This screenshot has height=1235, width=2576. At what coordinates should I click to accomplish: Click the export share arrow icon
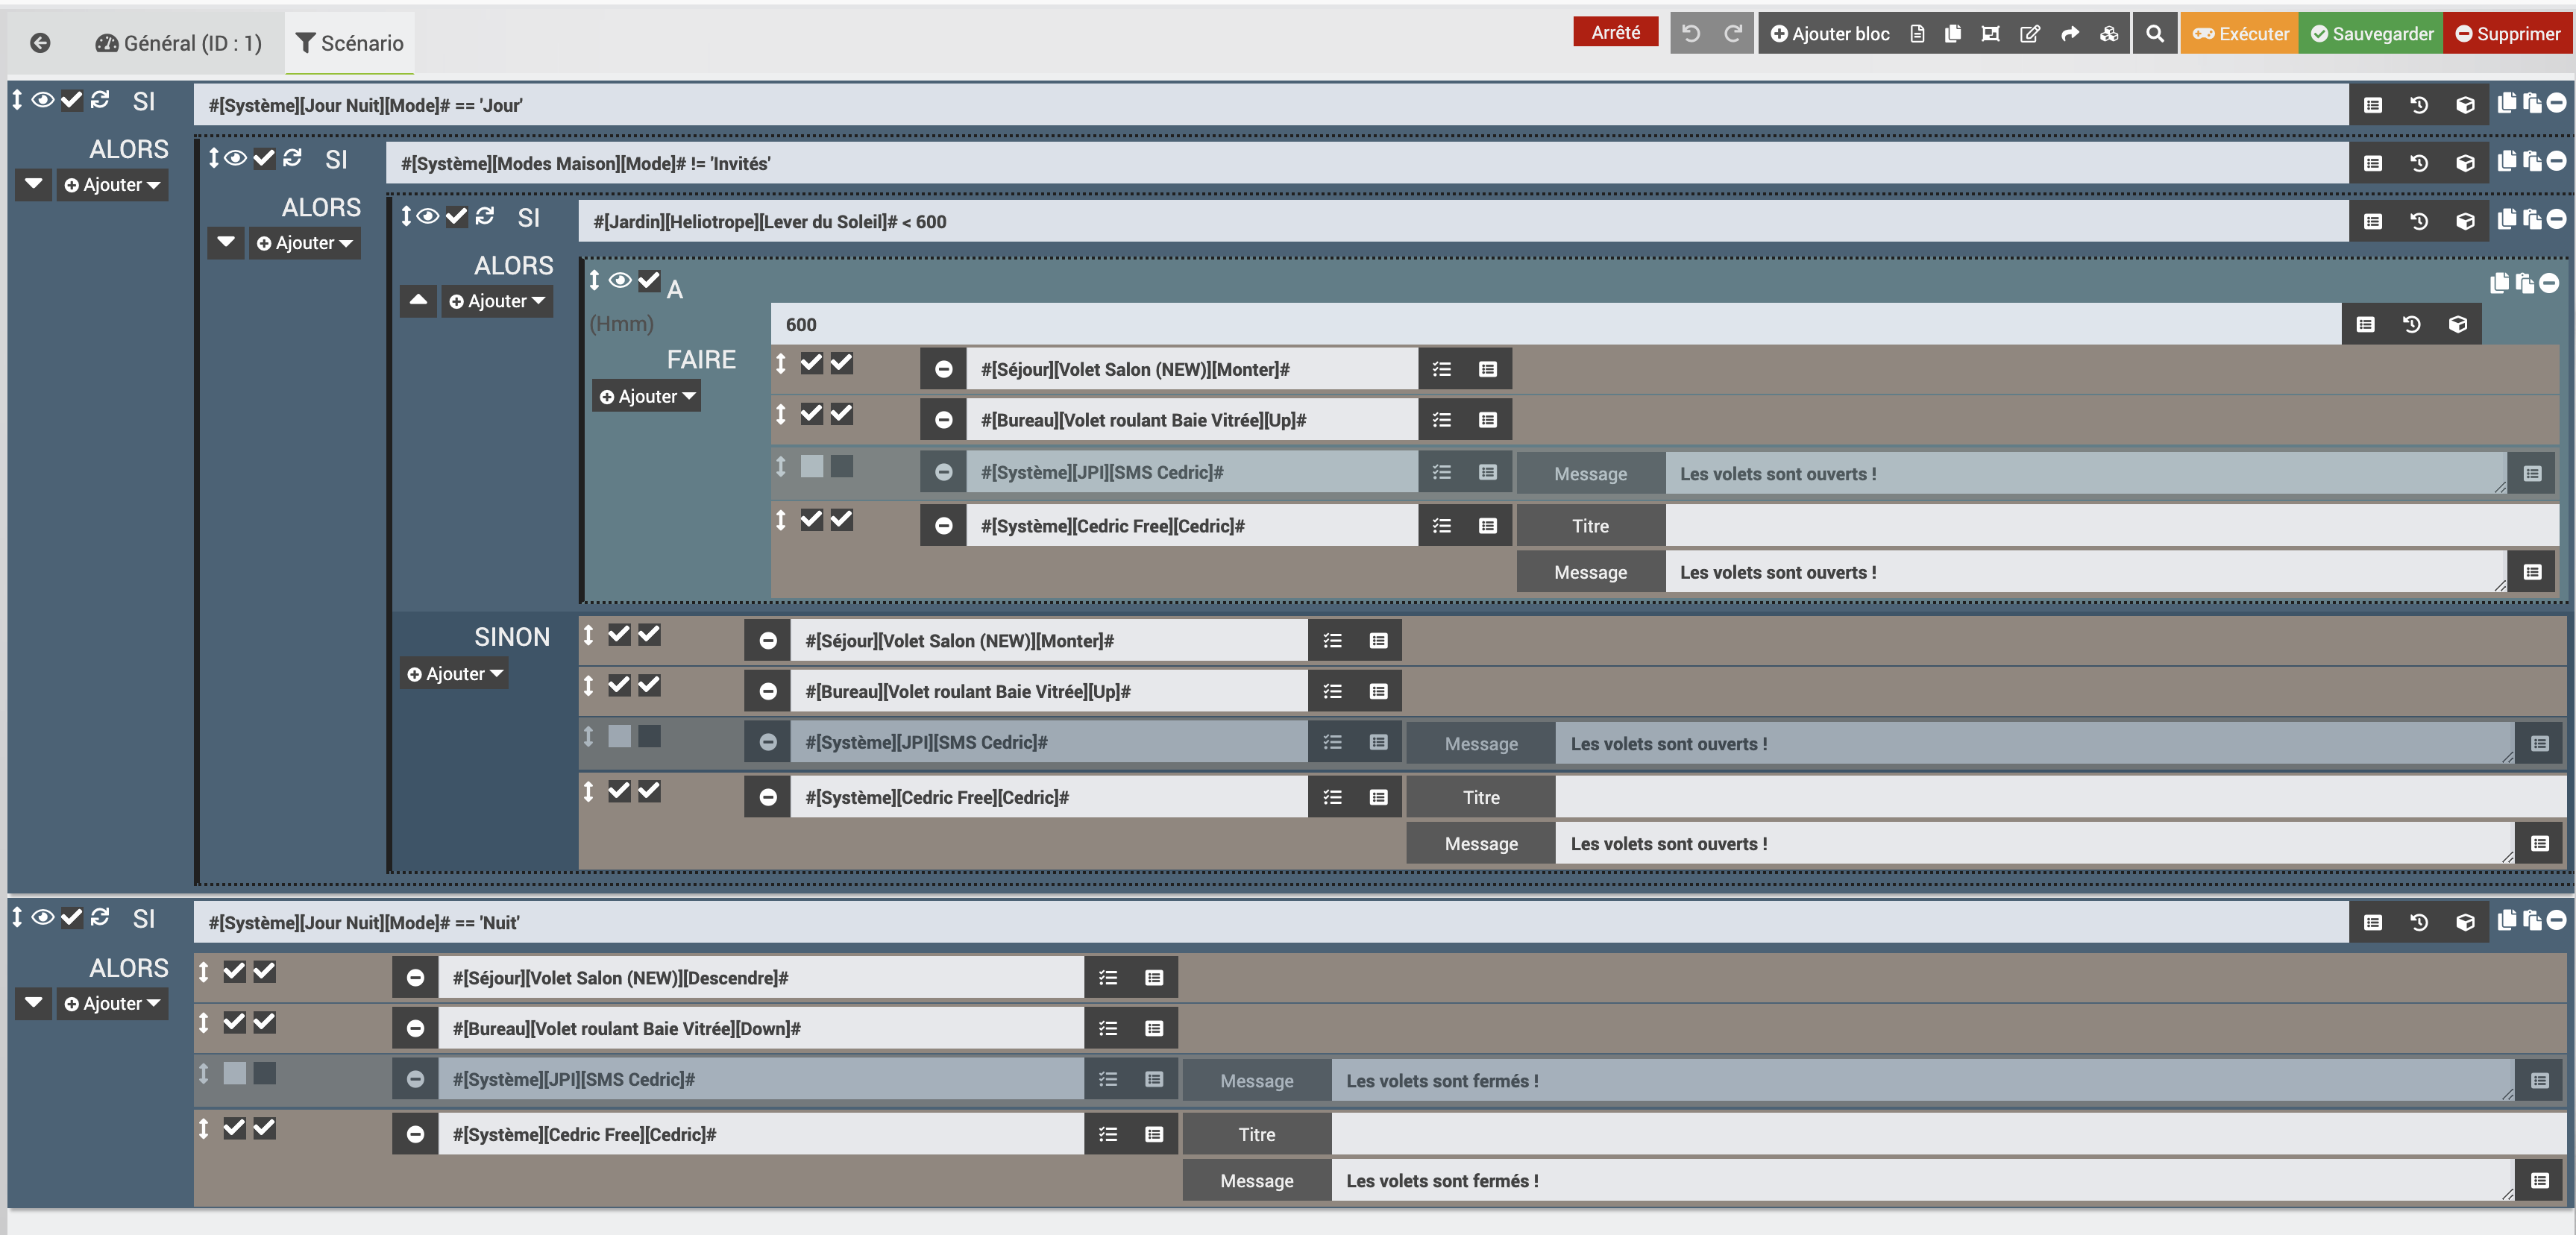tap(2070, 34)
